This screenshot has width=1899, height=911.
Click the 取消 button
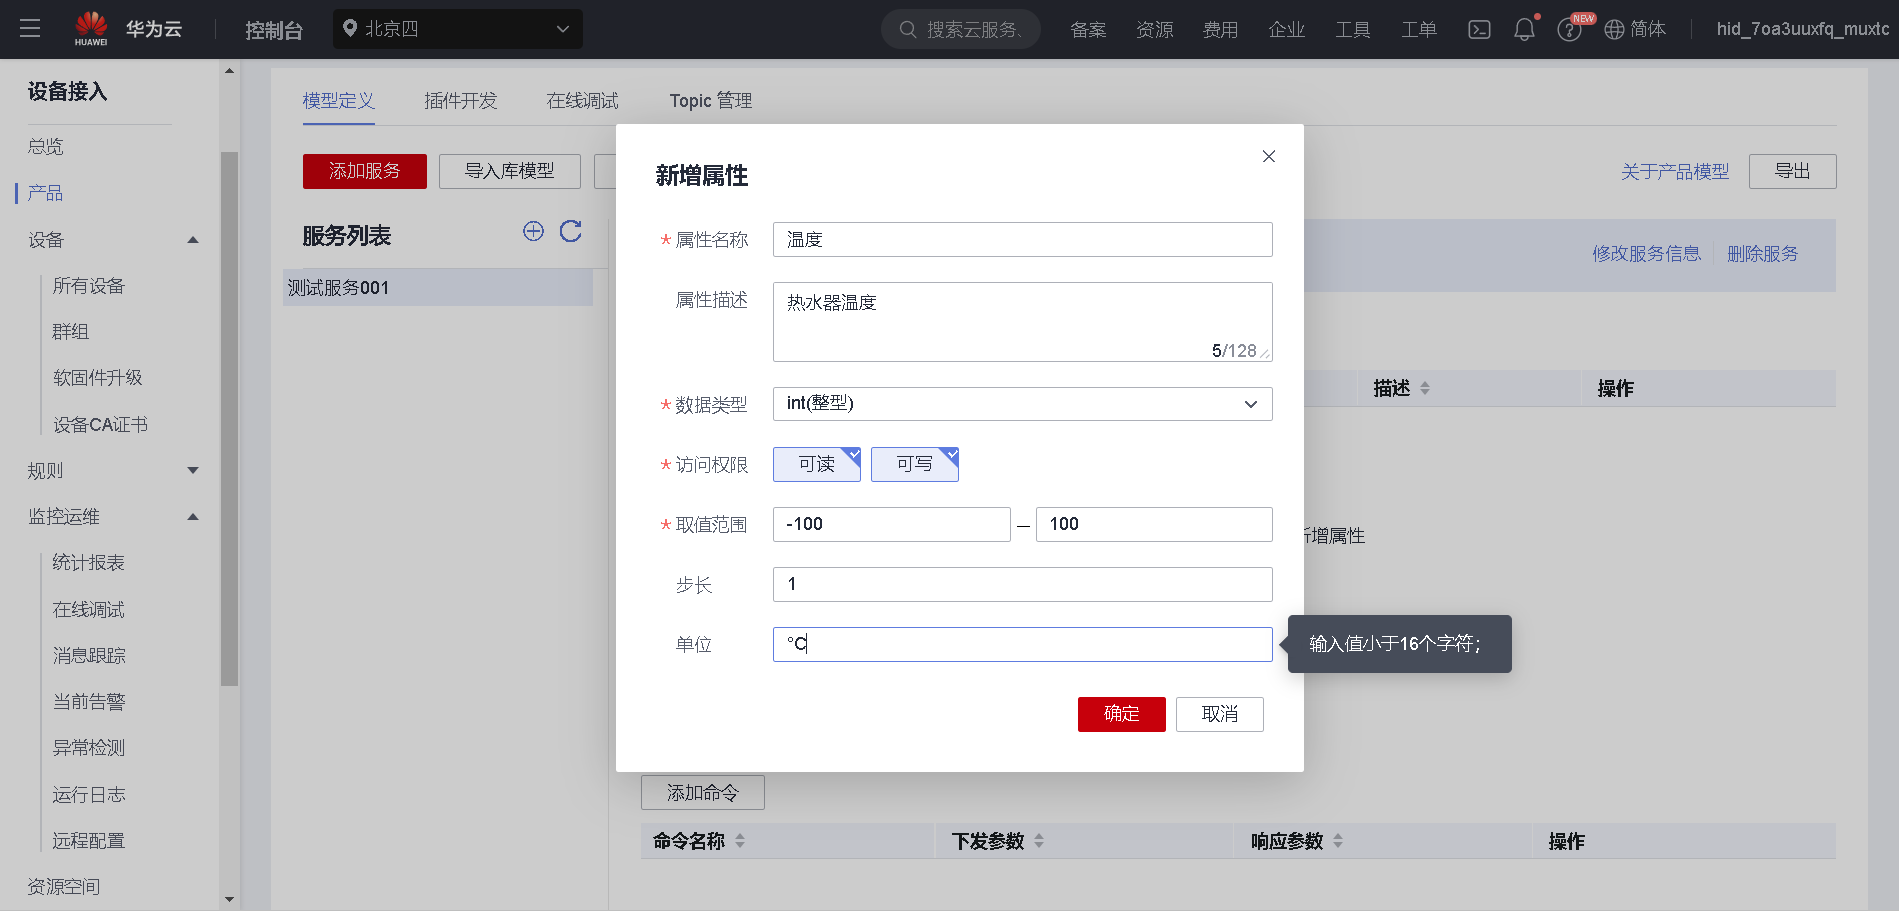coord(1220,714)
